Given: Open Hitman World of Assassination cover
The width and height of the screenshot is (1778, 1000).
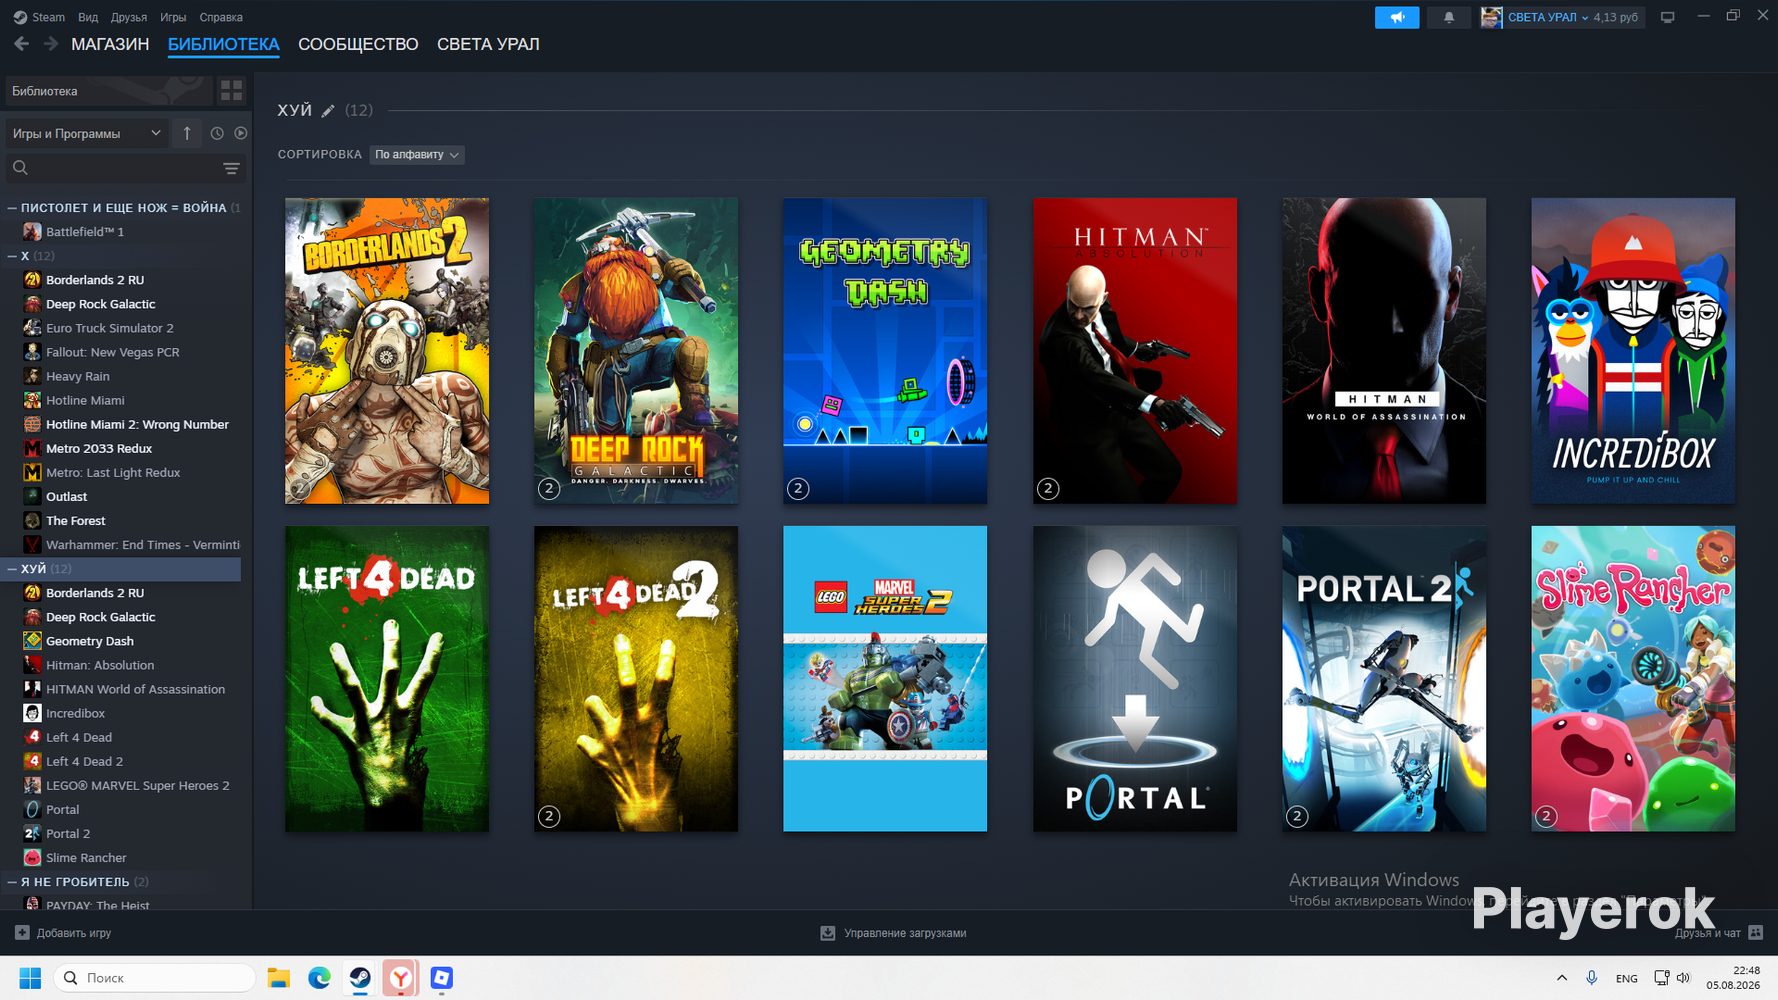Looking at the screenshot, I should pyautogui.click(x=1384, y=351).
